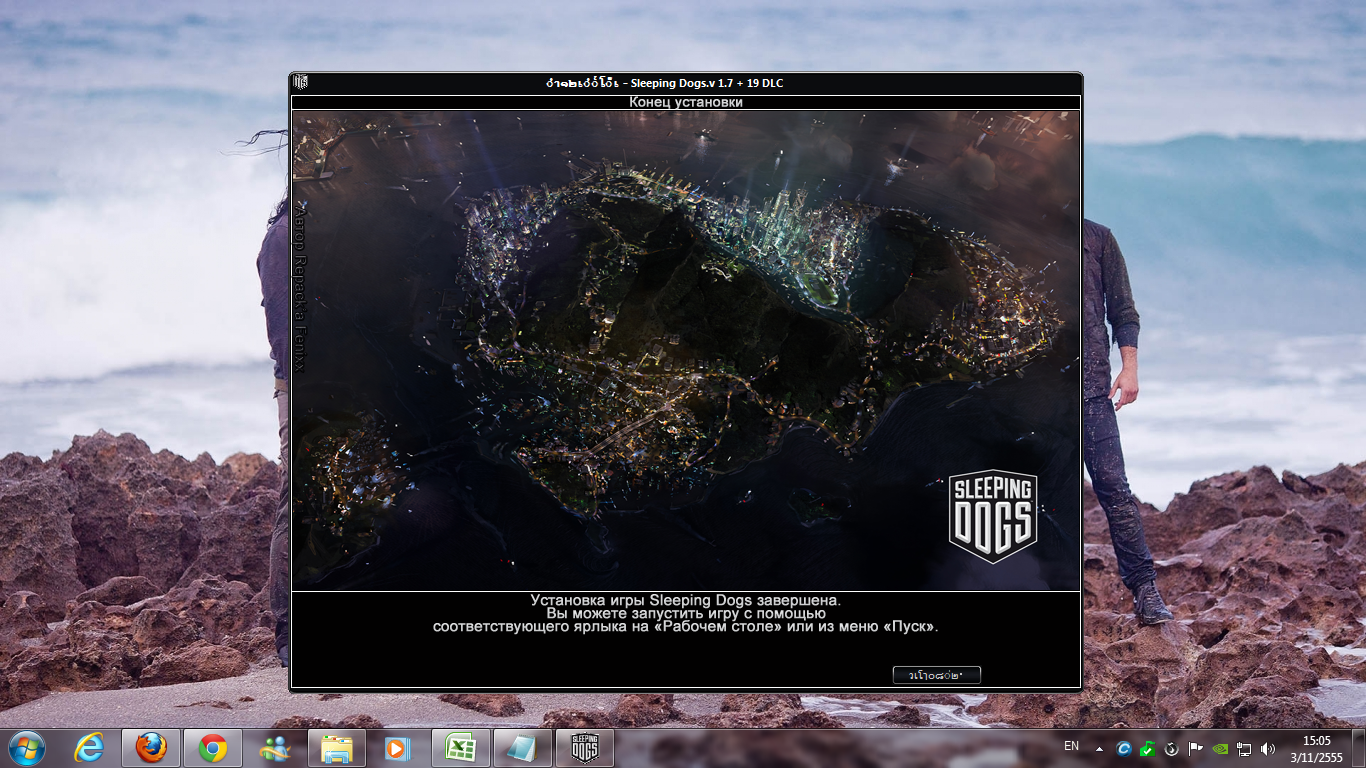
Task: Select the Sleeping Dogs installer taskbar button
Action: click(x=585, y=748)
